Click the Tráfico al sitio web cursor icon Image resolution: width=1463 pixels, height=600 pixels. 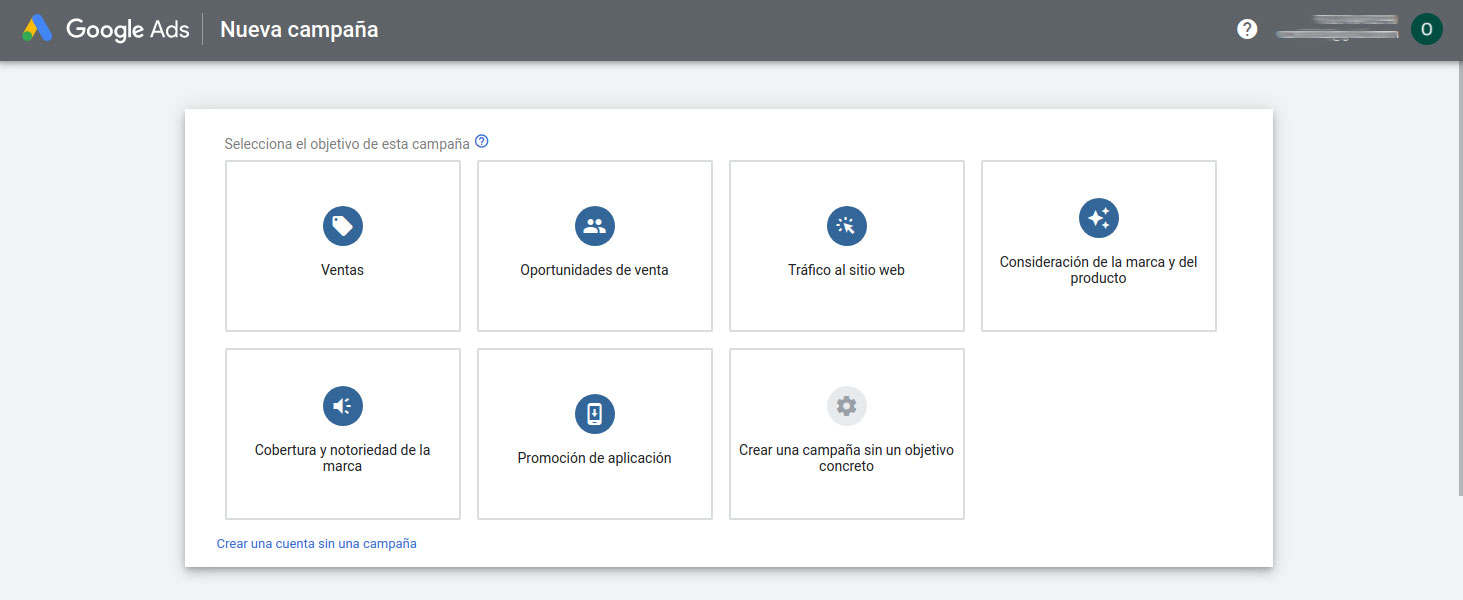point(847,226)
